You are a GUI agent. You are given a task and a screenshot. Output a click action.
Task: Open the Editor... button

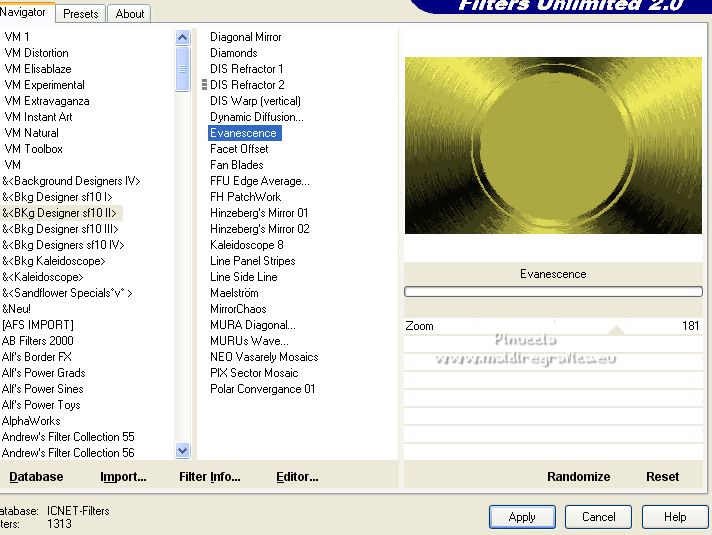click(x=297, y=476)
